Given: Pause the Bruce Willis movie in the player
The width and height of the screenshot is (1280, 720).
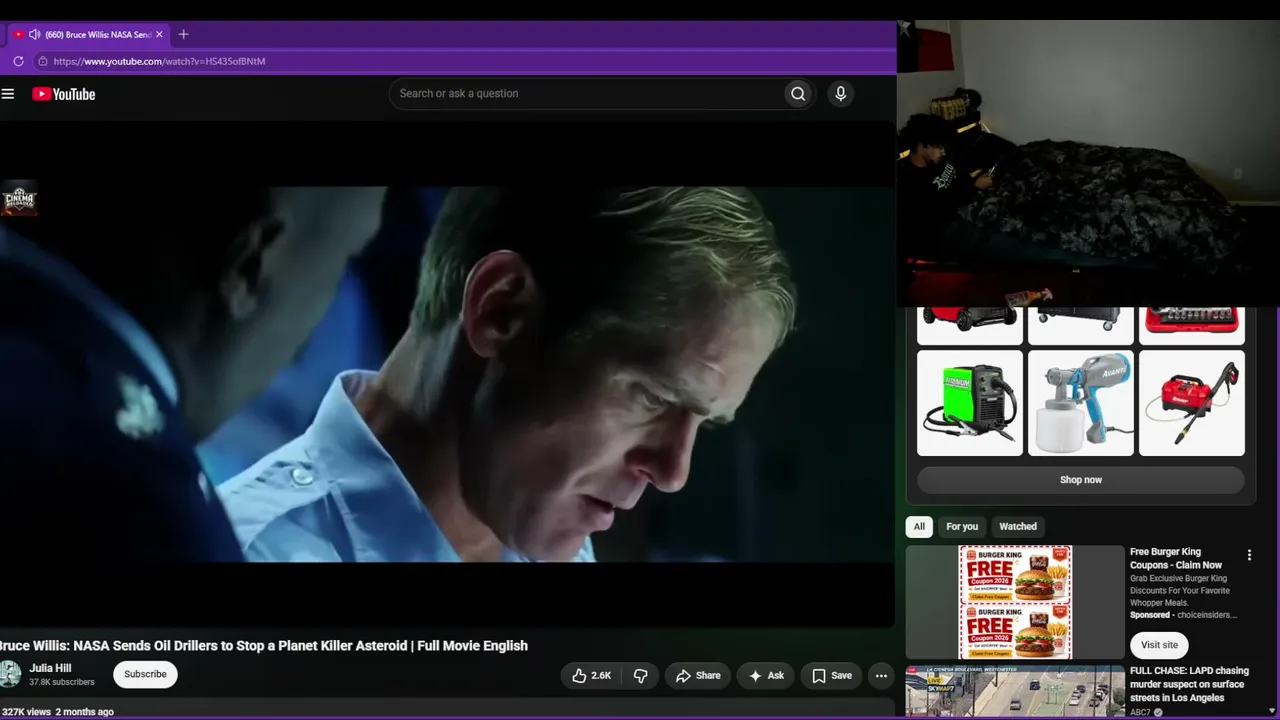Looking at the screenshot, I should pyautogui.click(x=447, y=374).
